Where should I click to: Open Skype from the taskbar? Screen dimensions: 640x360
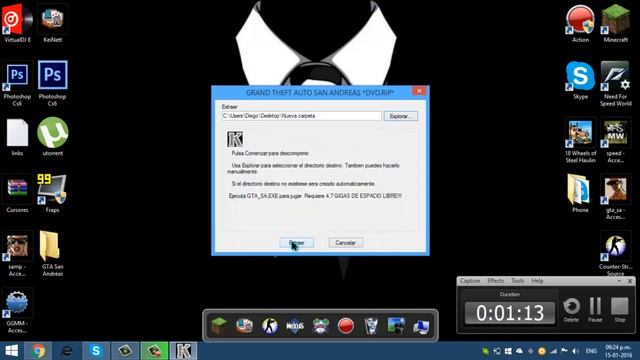click(96, 351)
